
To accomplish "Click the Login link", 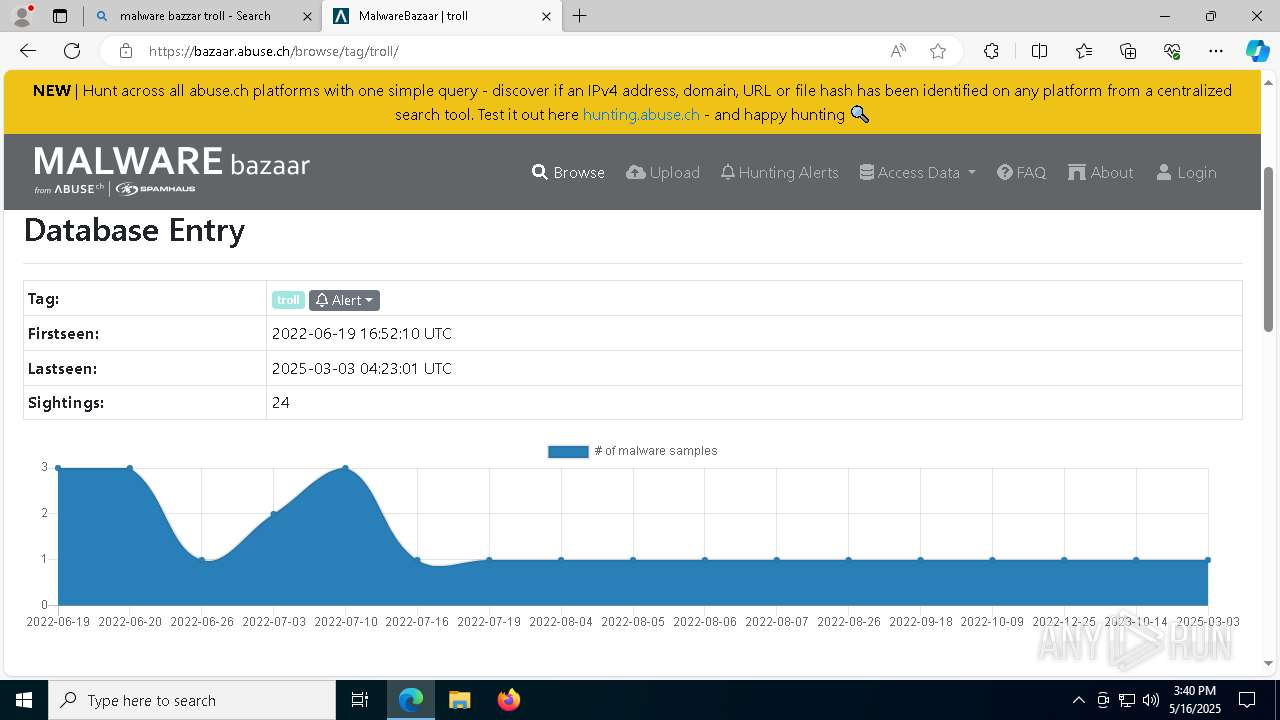I will pyautogui.click(x=1187, y=172).
